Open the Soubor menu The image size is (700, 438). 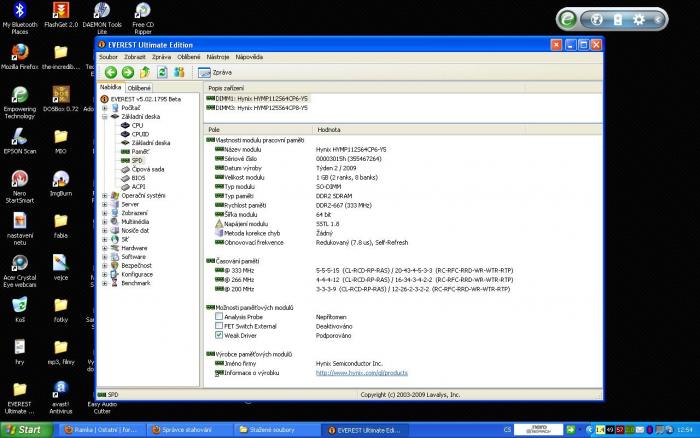coord(108,57)
